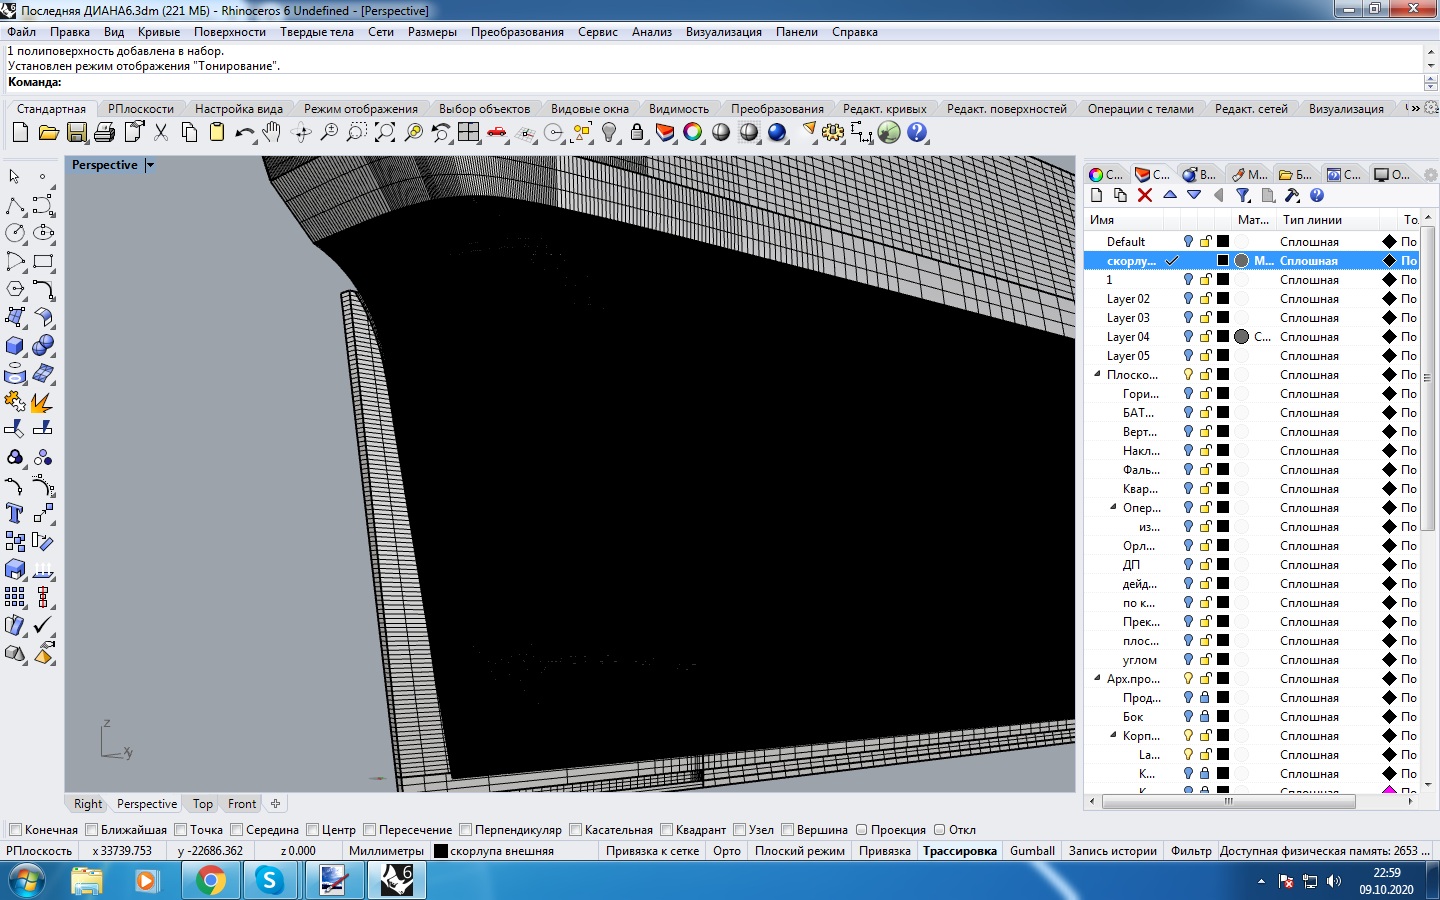Open the Поверхности menu
Screen dimensions: 1440x900
(230, 32)
